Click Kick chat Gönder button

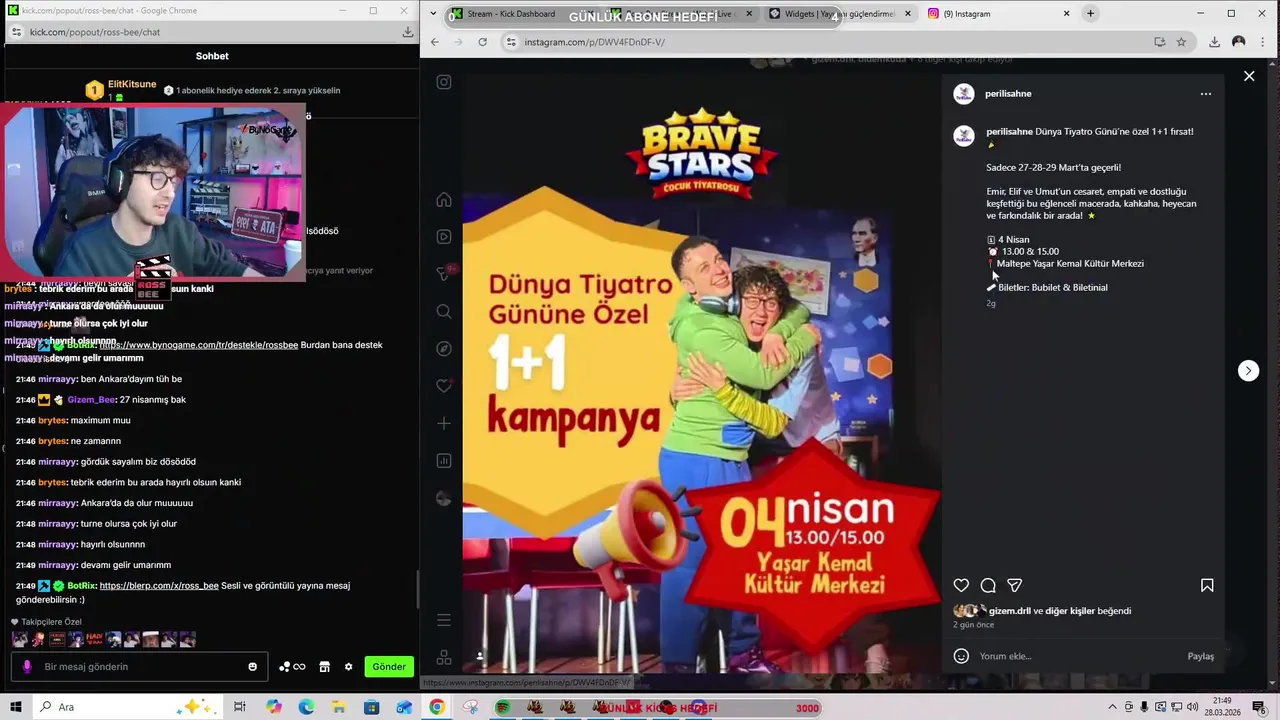pyautogui.click(x=389, y=666)
